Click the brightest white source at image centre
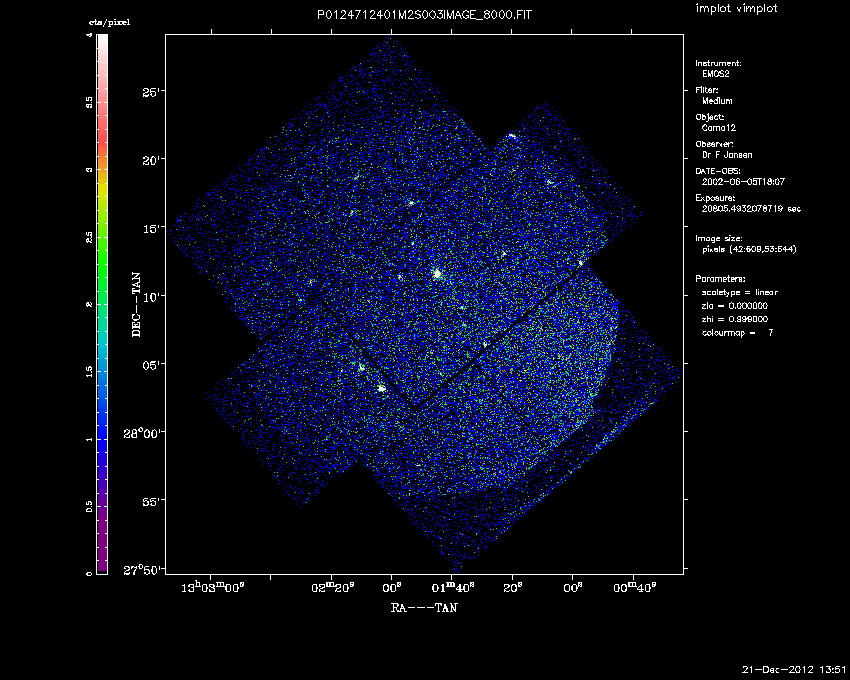 pos(437,274)
